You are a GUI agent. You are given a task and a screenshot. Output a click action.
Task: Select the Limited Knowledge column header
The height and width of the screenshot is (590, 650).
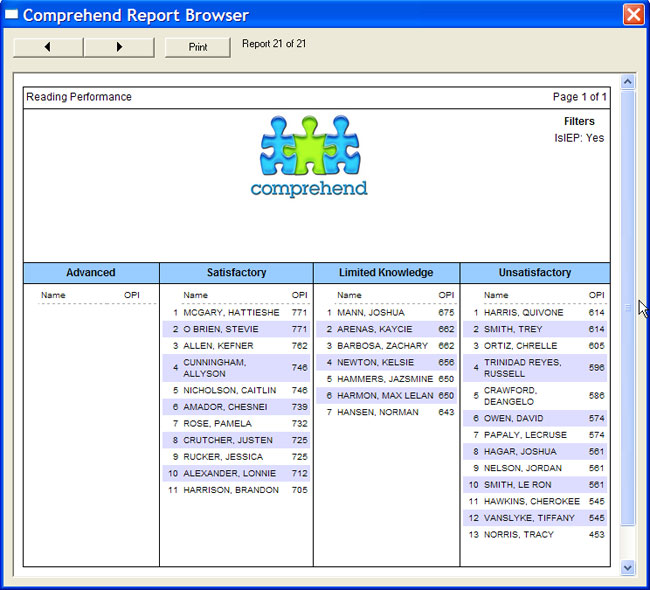pos(386,272)
